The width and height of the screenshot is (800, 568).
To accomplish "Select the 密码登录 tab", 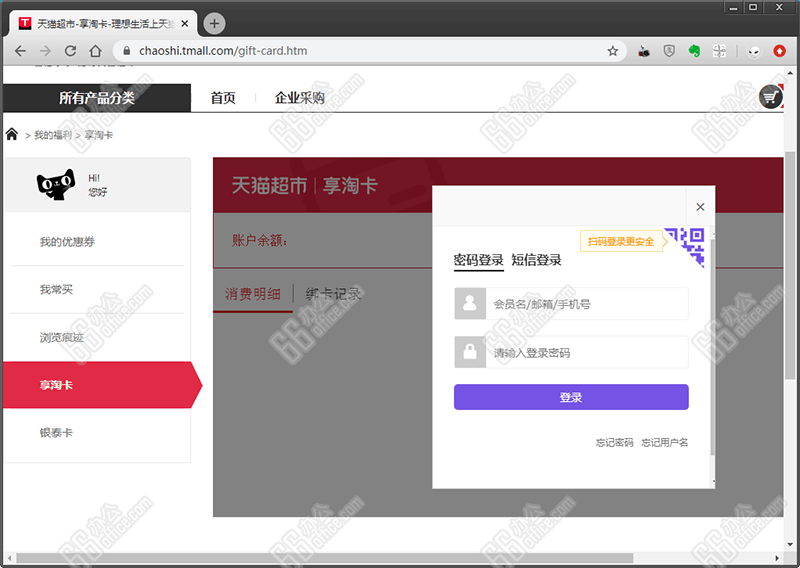I will coord(479,260).
